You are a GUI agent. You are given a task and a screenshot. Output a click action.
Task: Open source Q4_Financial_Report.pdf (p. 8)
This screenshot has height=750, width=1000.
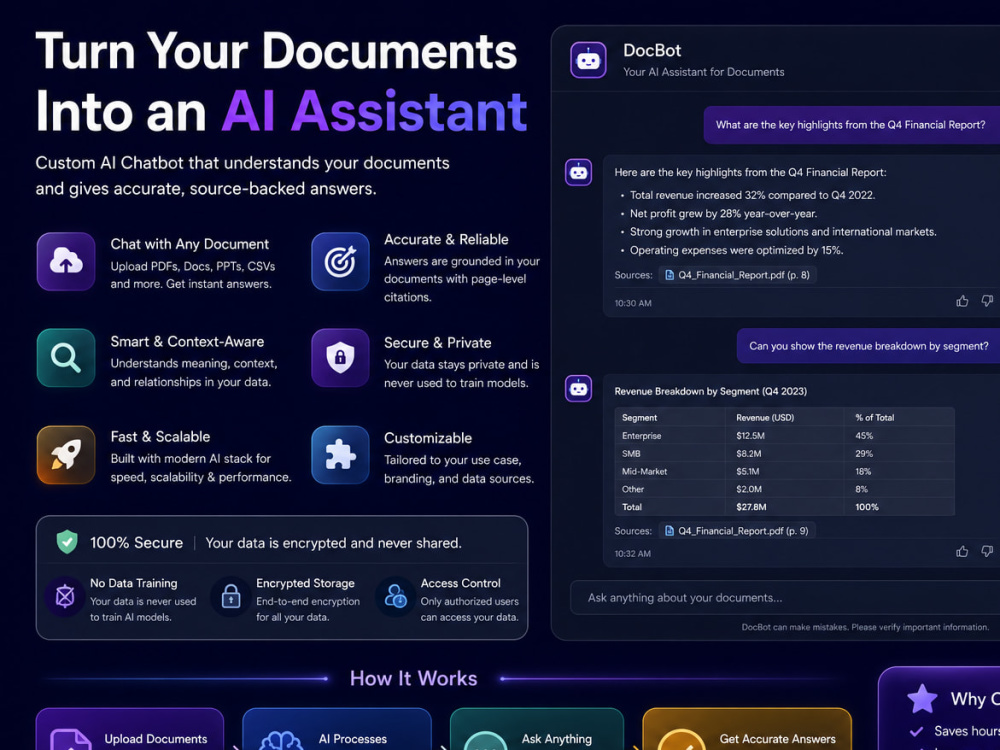pos(737,275)
